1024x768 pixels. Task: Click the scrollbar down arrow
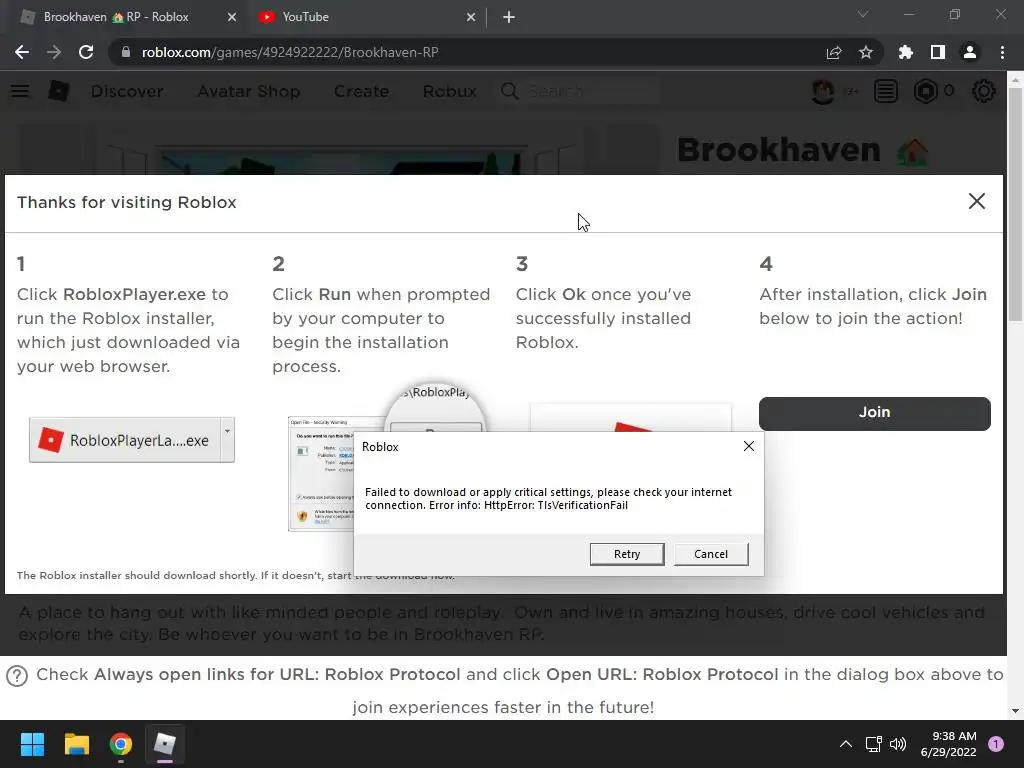[1015, 711]
